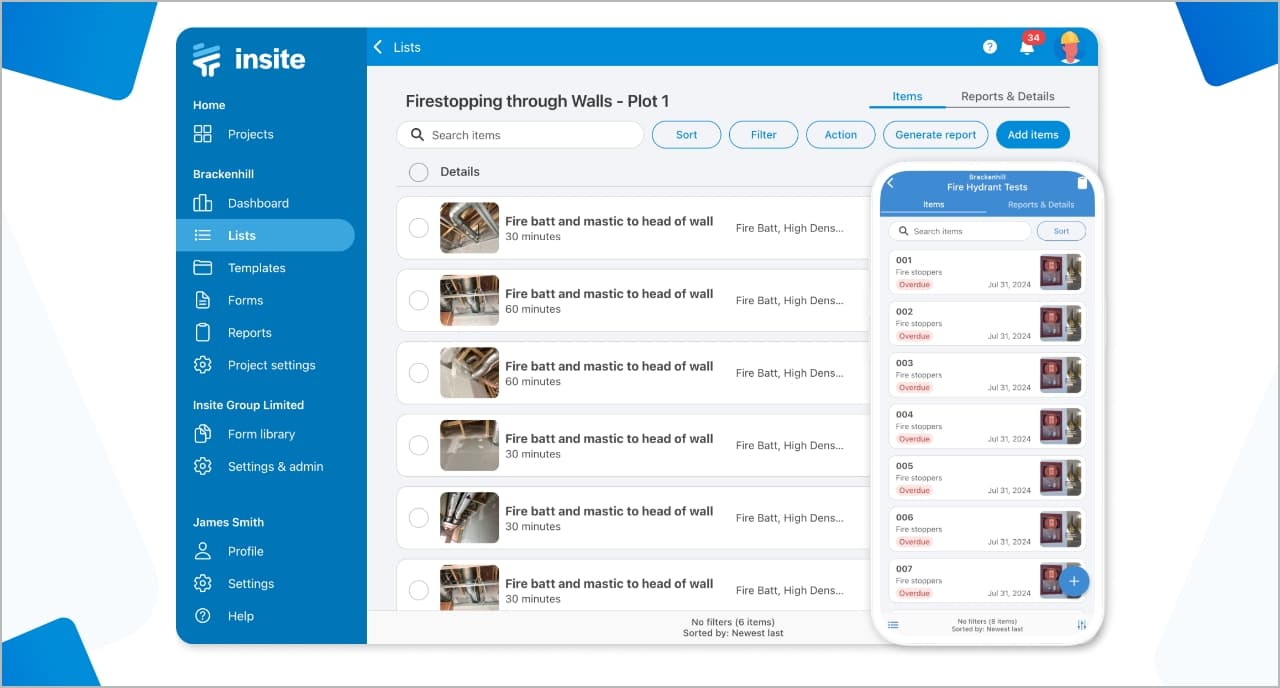Click the Add items button
This screenshot has height=688, width=1280.
(1033, 135)
